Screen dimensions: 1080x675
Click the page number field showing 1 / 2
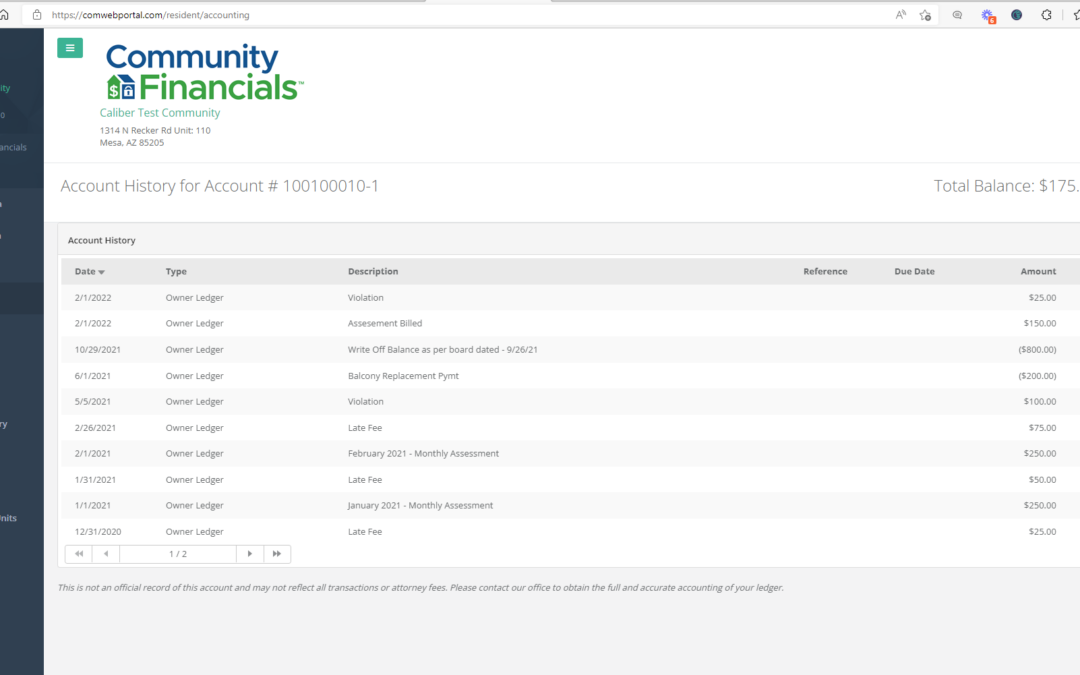(x=178, y=554)
